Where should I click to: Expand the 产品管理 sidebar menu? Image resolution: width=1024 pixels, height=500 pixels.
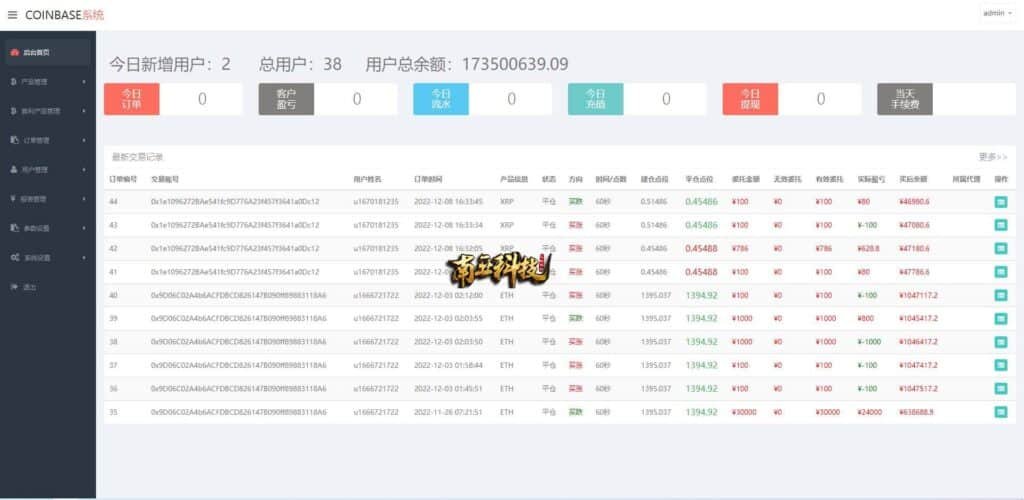click(x=40, y=81)
